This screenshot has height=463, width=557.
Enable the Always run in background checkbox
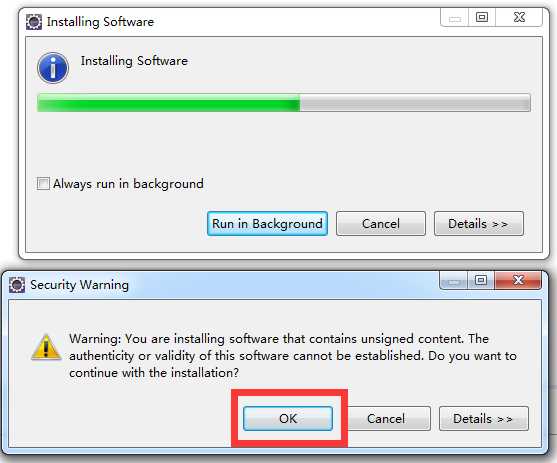pyautogui.click(x=43, y=184)
